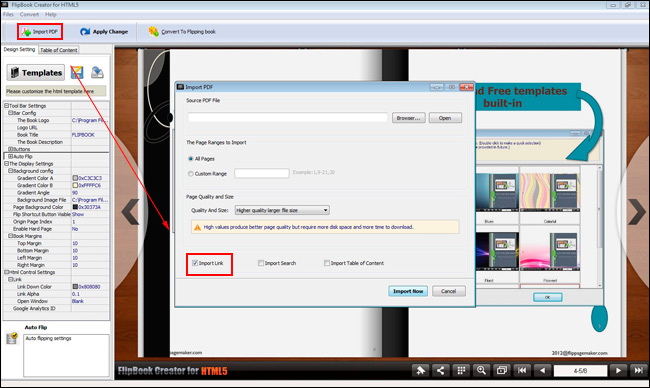Select the Open Window value Blank
Screen dimensions: 650x388
point(78,301)
